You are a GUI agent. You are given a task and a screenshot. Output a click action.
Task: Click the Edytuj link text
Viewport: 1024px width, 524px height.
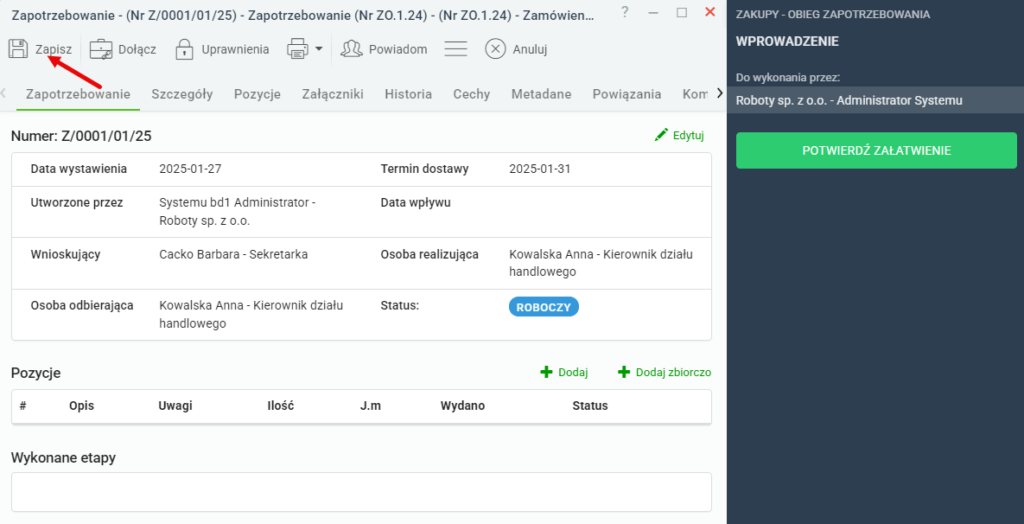[x=688, y=136]
